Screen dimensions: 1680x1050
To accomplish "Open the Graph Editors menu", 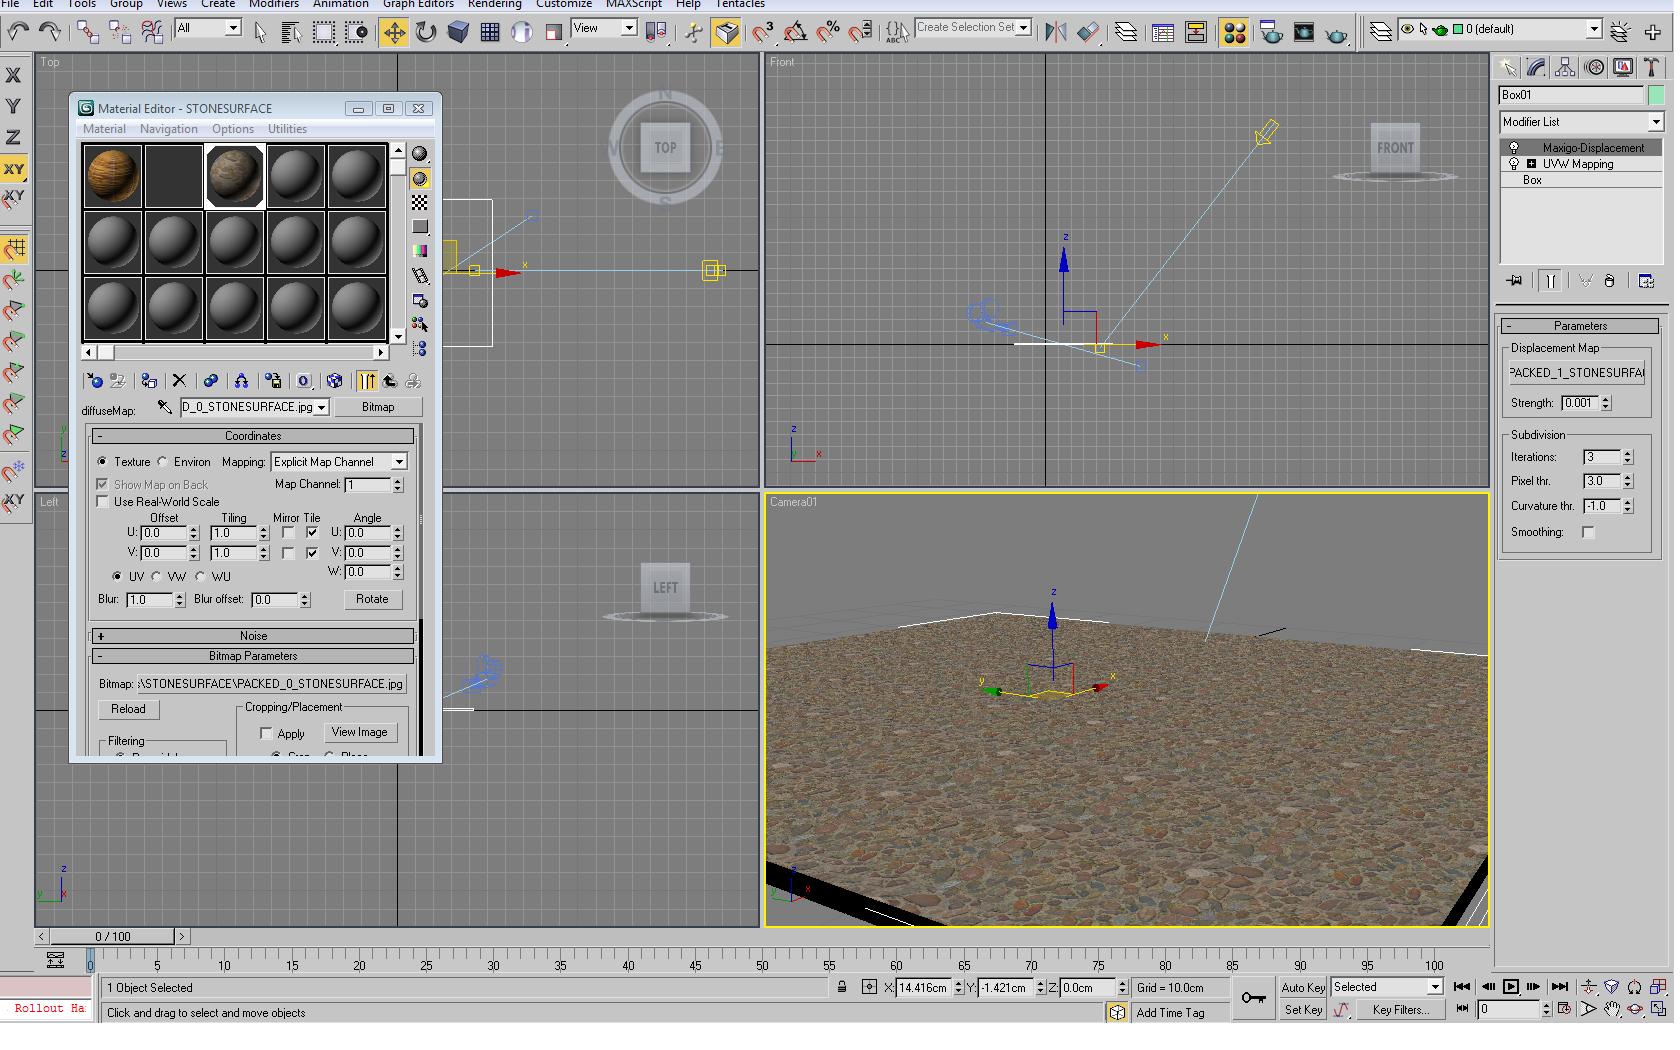I will pos(418,4).
